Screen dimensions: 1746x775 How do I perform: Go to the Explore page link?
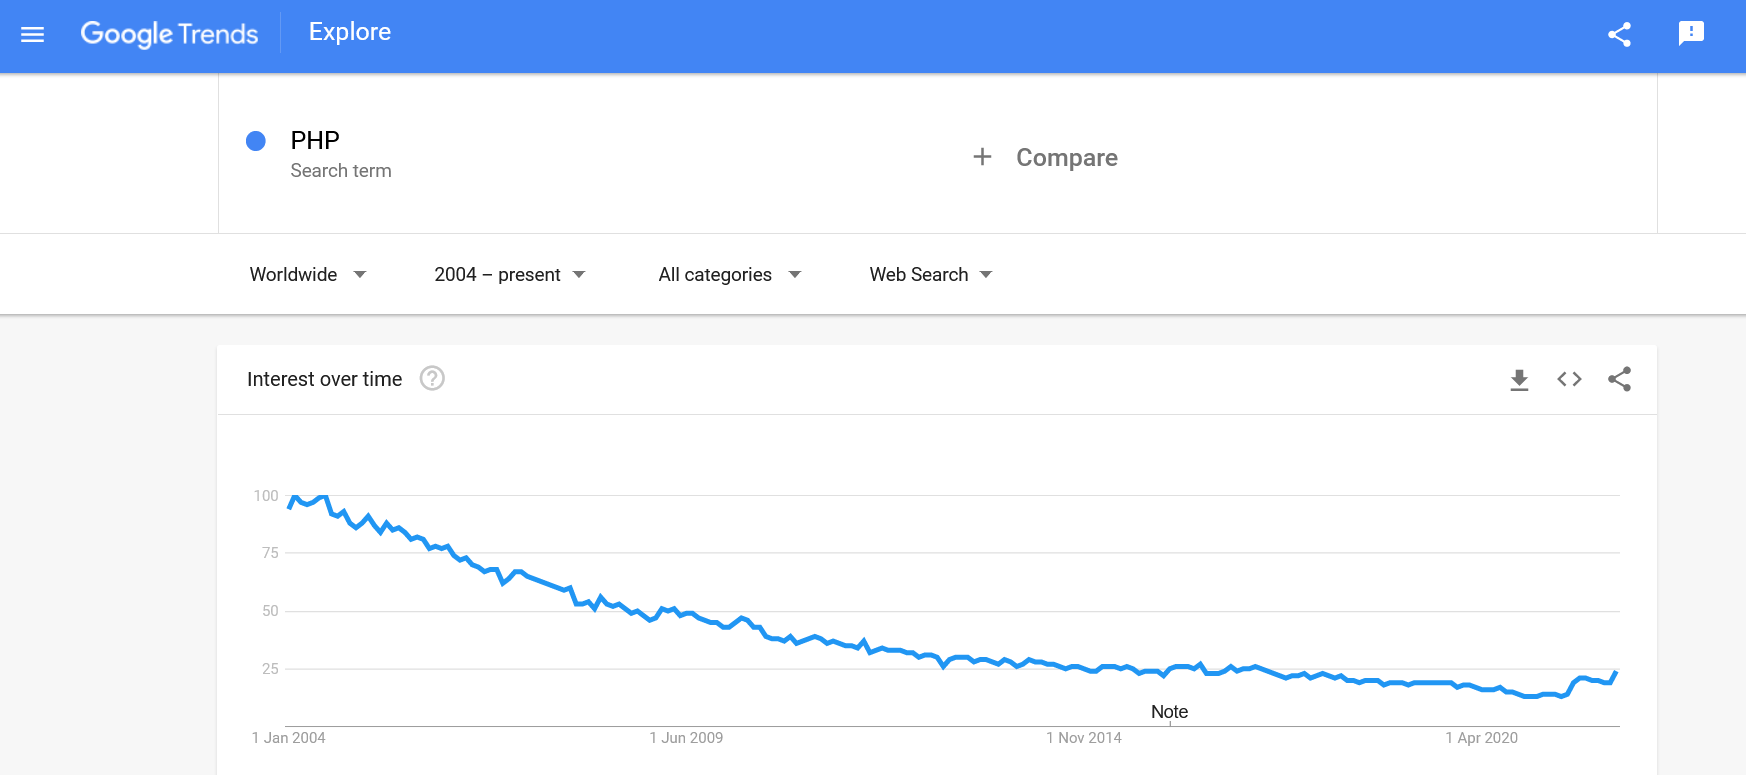pyautogui.click(x=350, y=32)
